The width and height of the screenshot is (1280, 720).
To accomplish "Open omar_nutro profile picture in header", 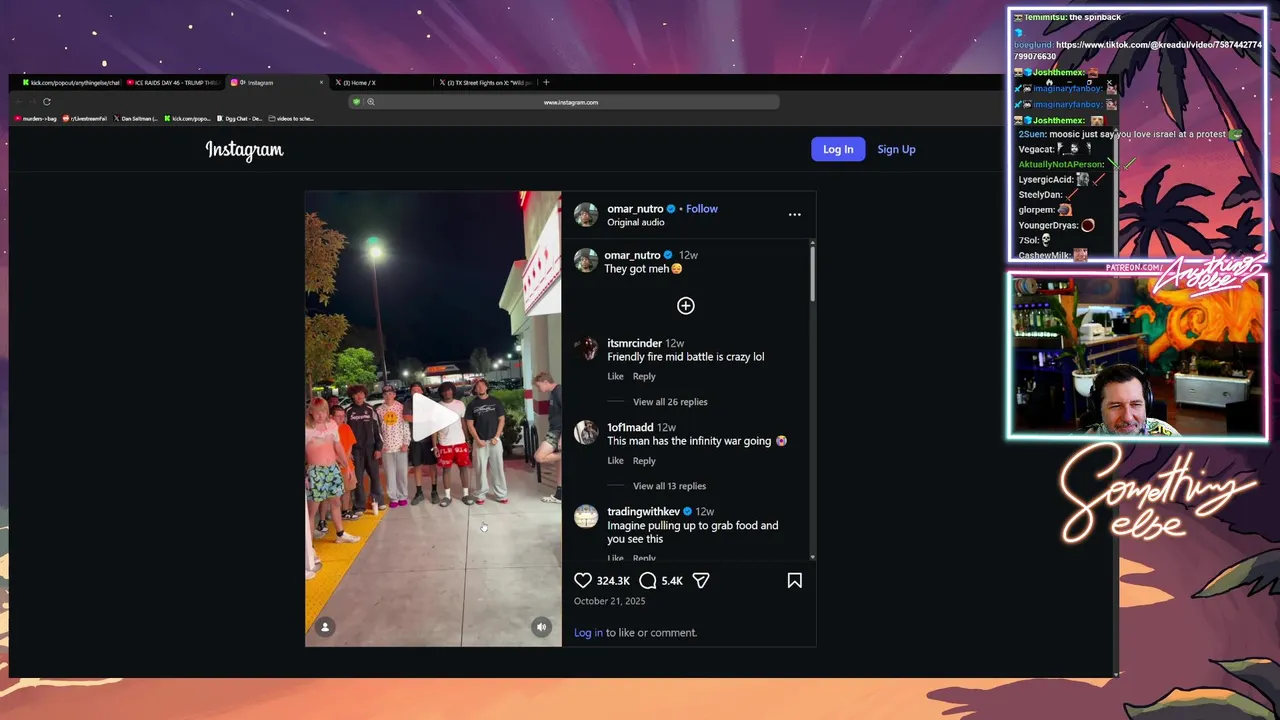I will 586,215.
